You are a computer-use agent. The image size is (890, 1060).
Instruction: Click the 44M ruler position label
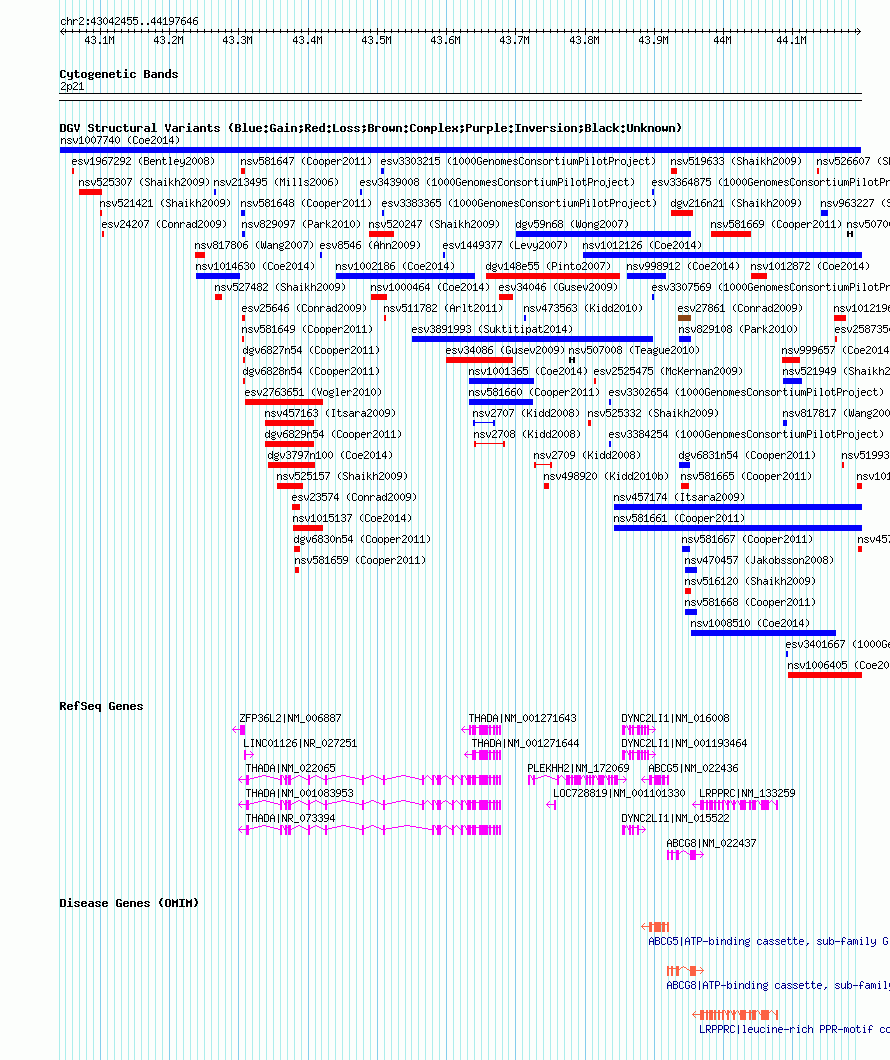(x=722, y=41)
